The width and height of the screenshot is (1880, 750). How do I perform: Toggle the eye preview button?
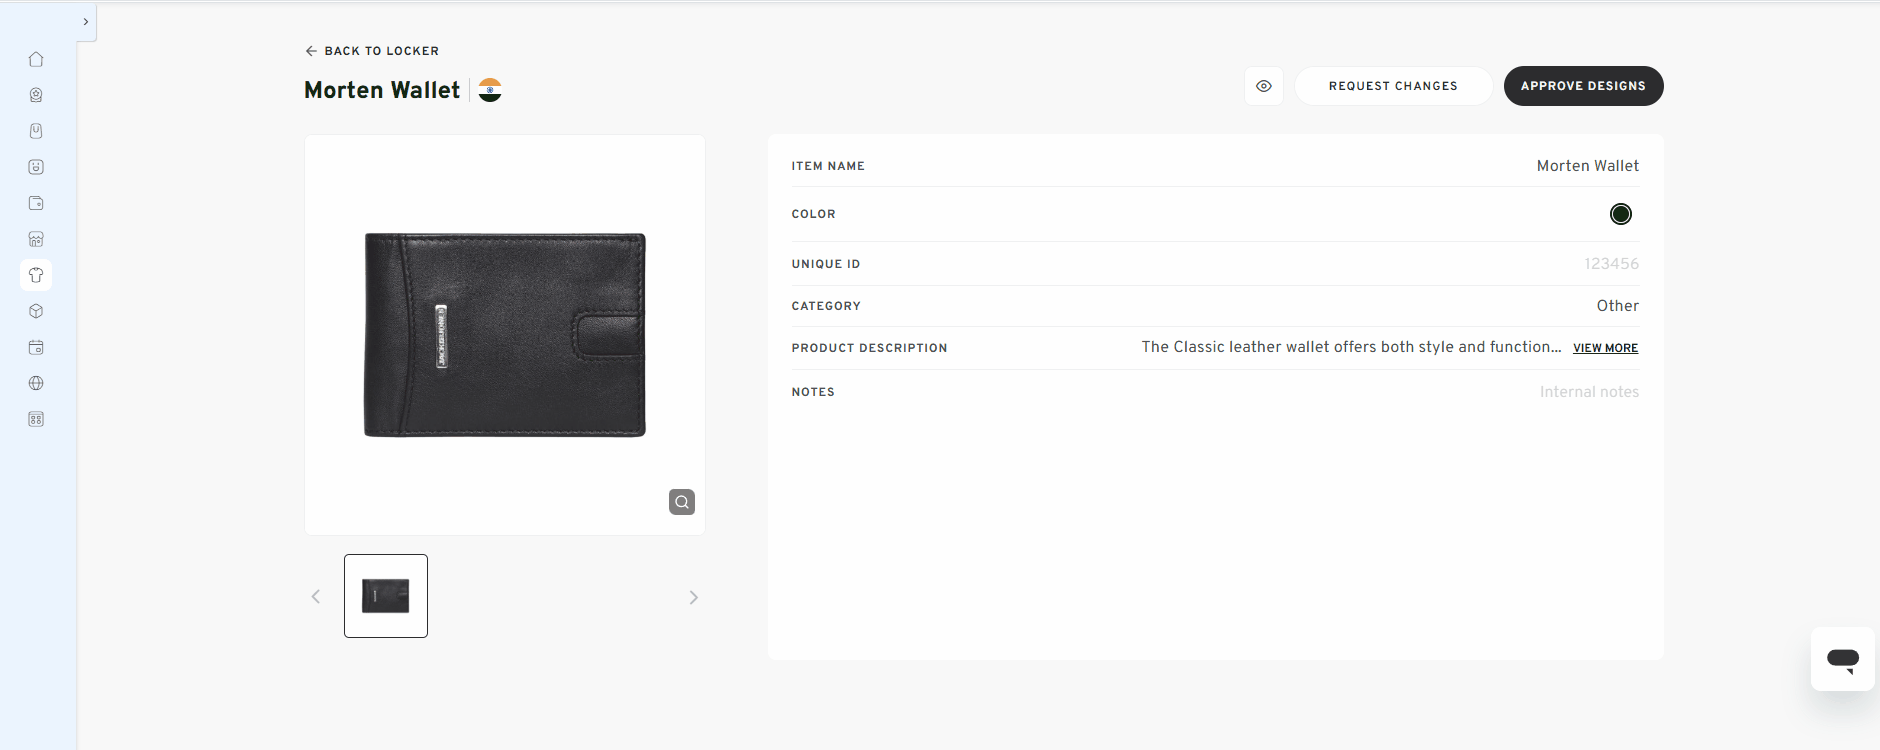click(1264, 86)
